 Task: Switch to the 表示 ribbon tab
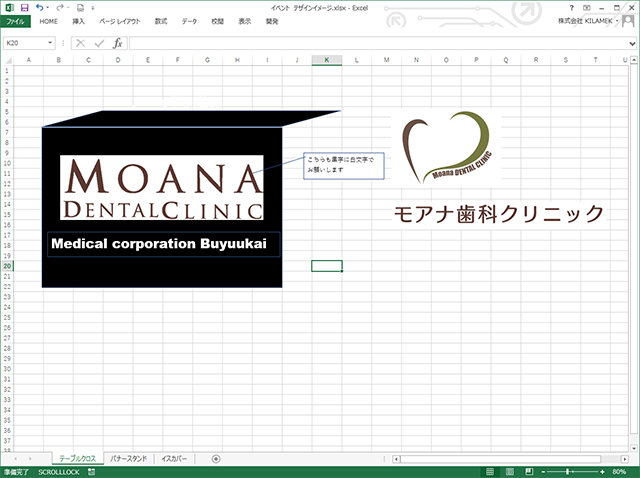(244, 21)
